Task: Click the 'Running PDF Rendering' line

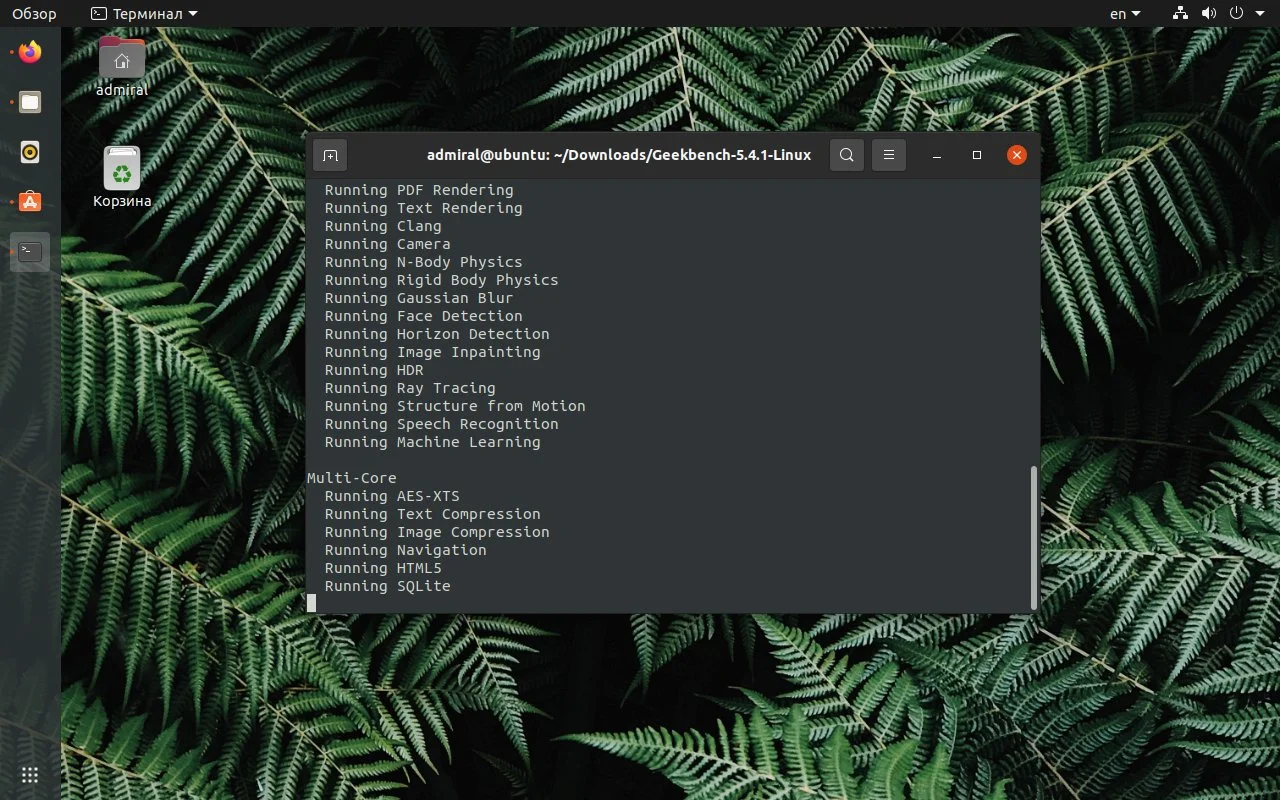Action: point(419,190)
